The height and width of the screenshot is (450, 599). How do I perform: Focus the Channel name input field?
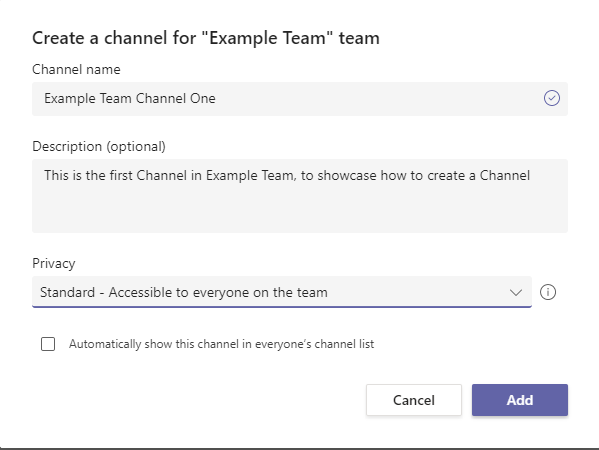[300, 99]
